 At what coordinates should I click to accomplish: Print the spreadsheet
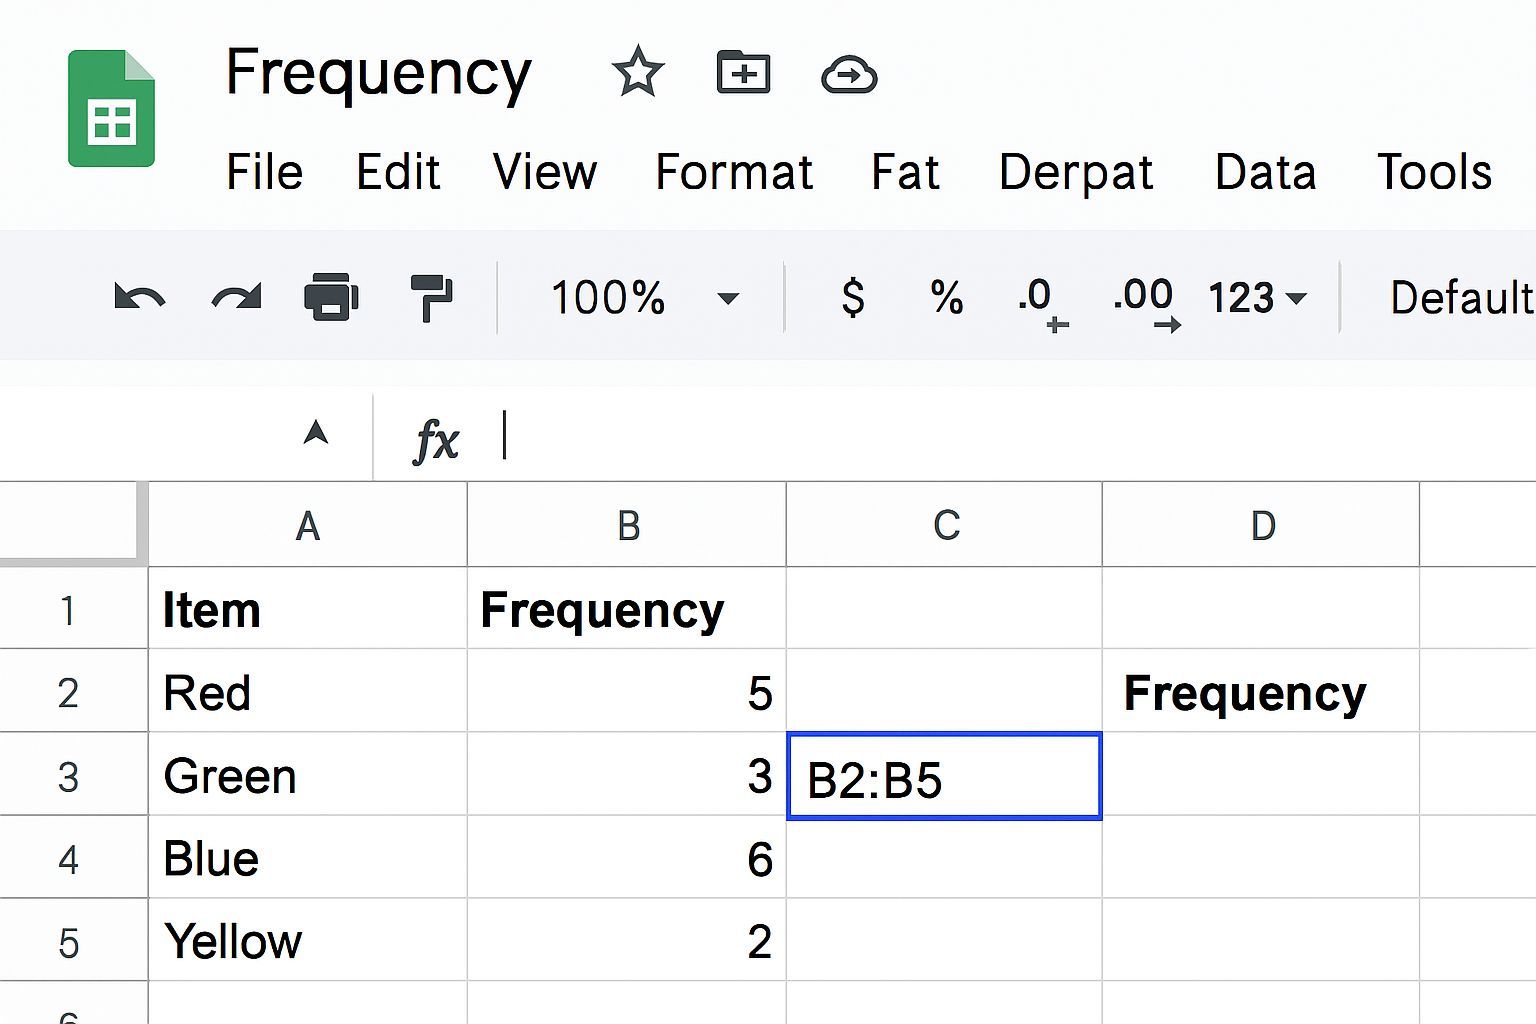coord(331,297)
